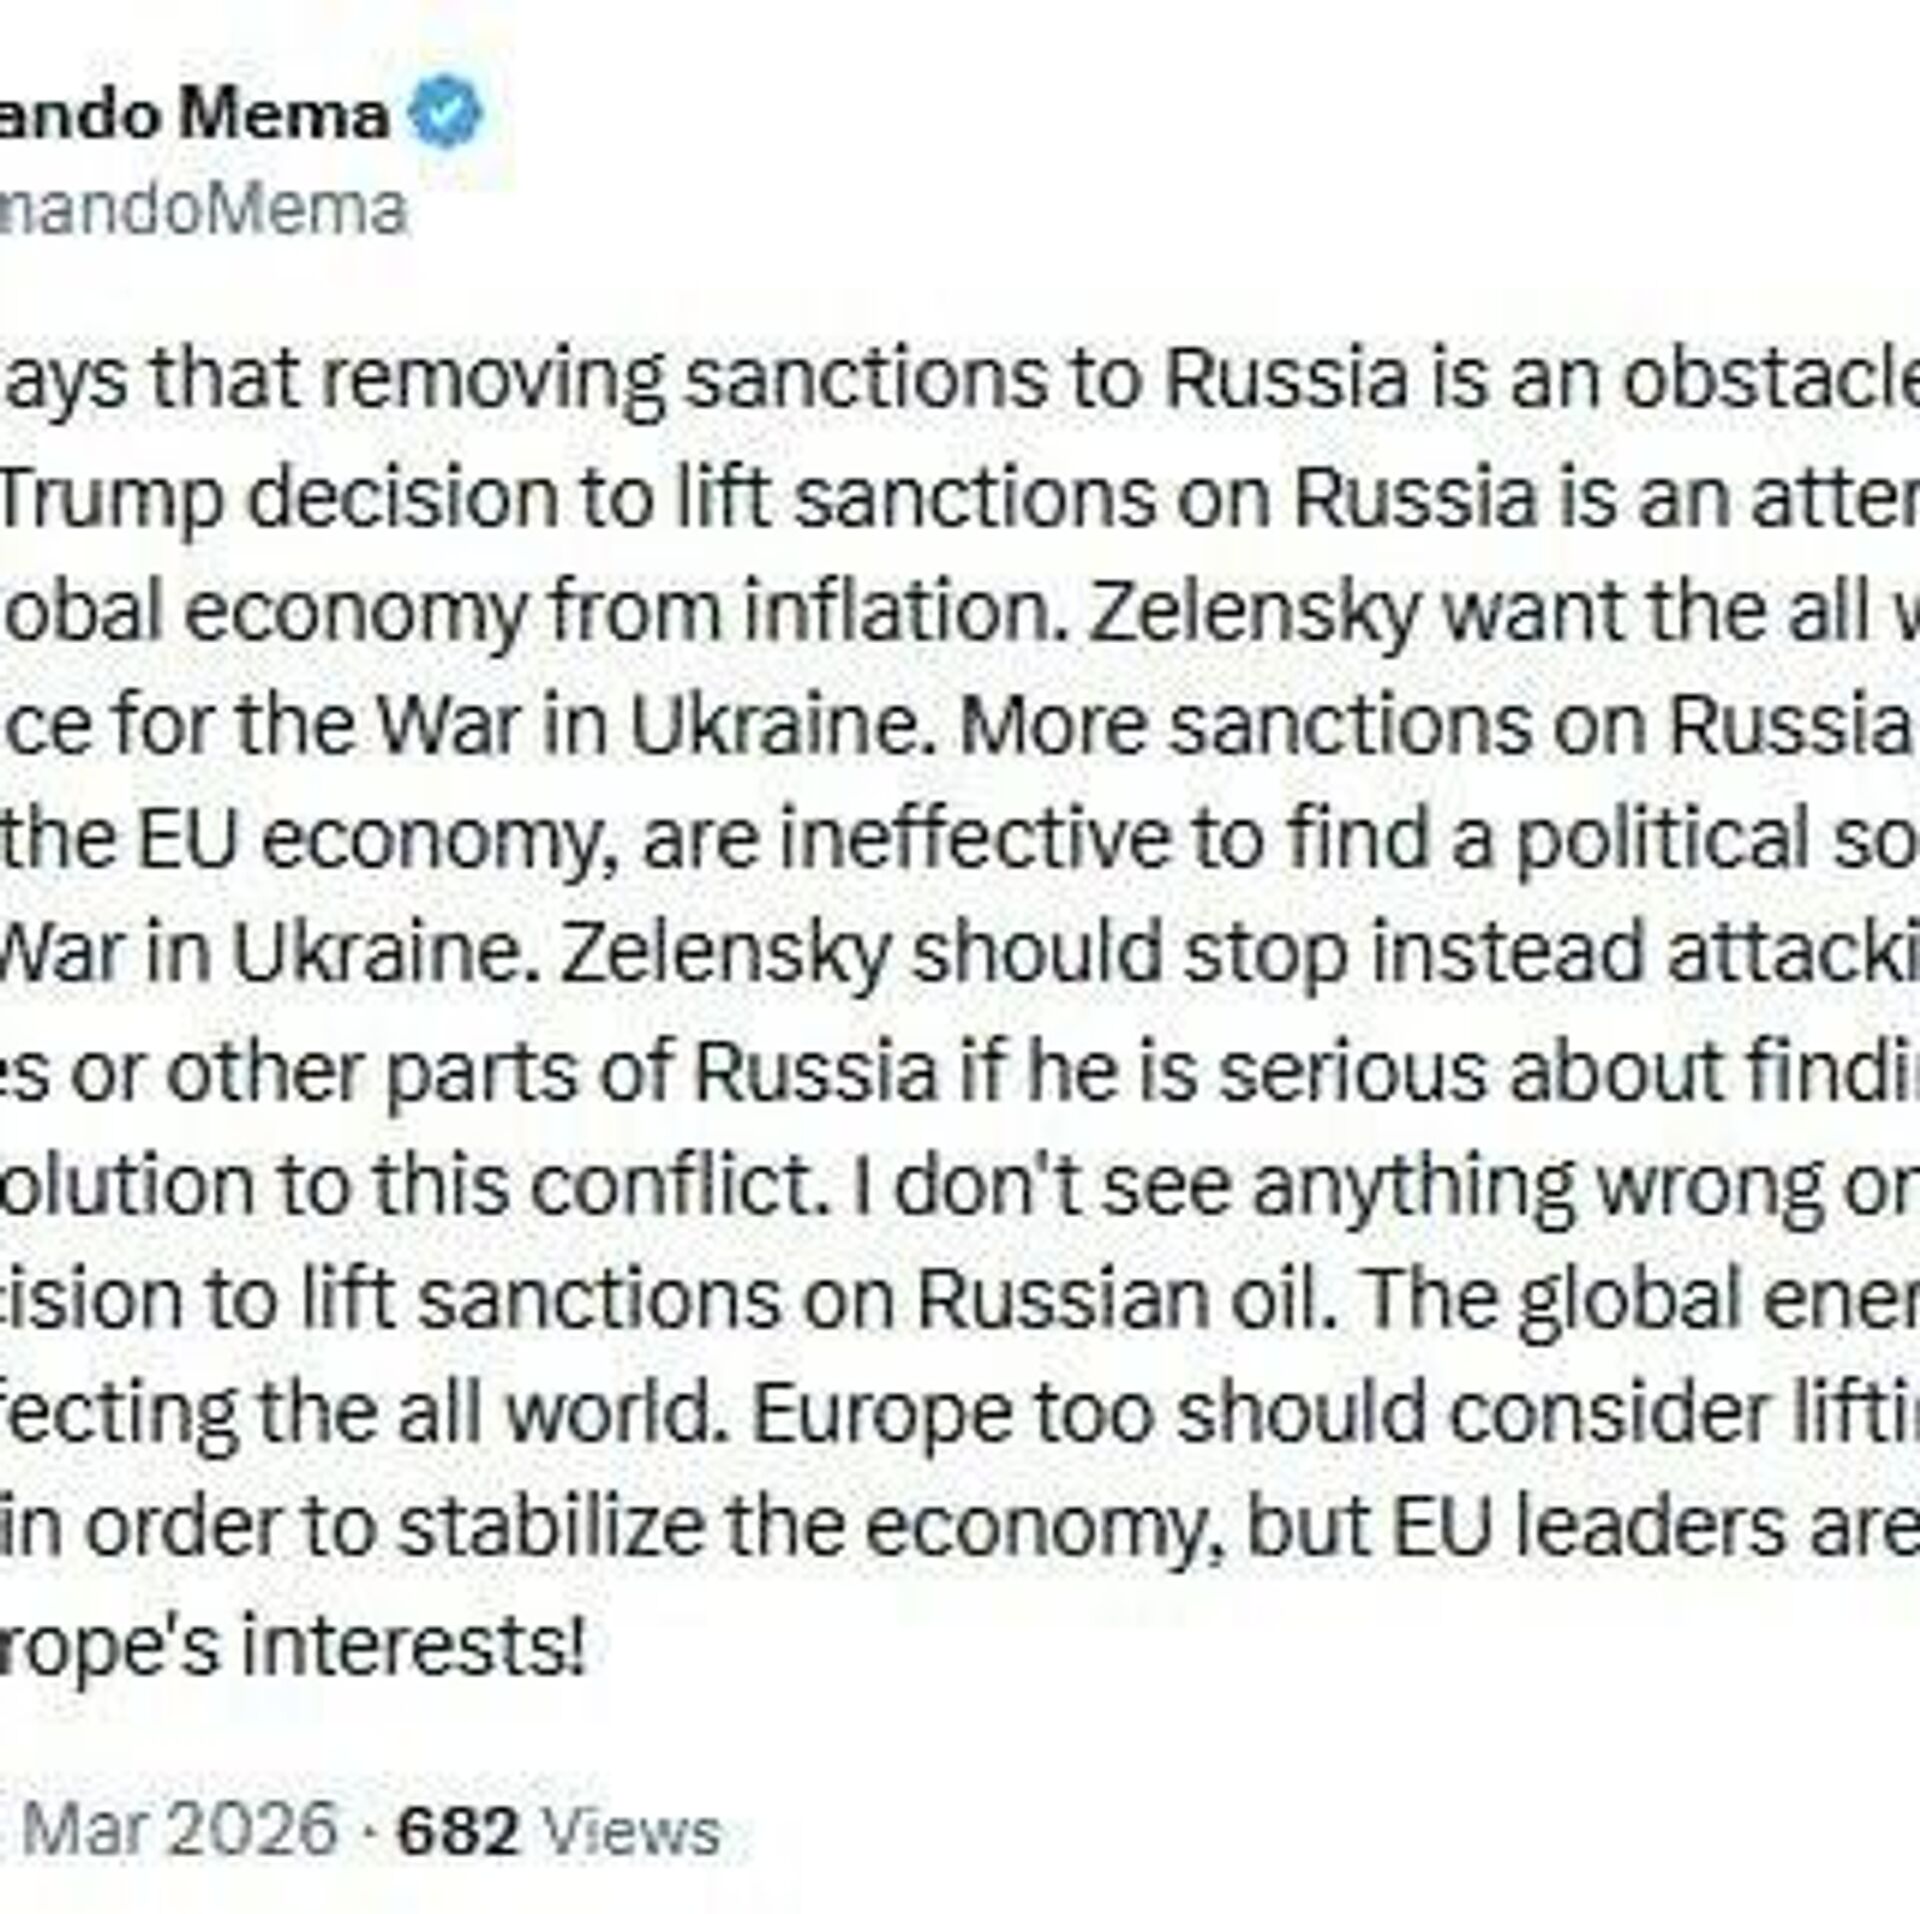
Task: Click the 682 Views counter
Action: point(558,1831)
